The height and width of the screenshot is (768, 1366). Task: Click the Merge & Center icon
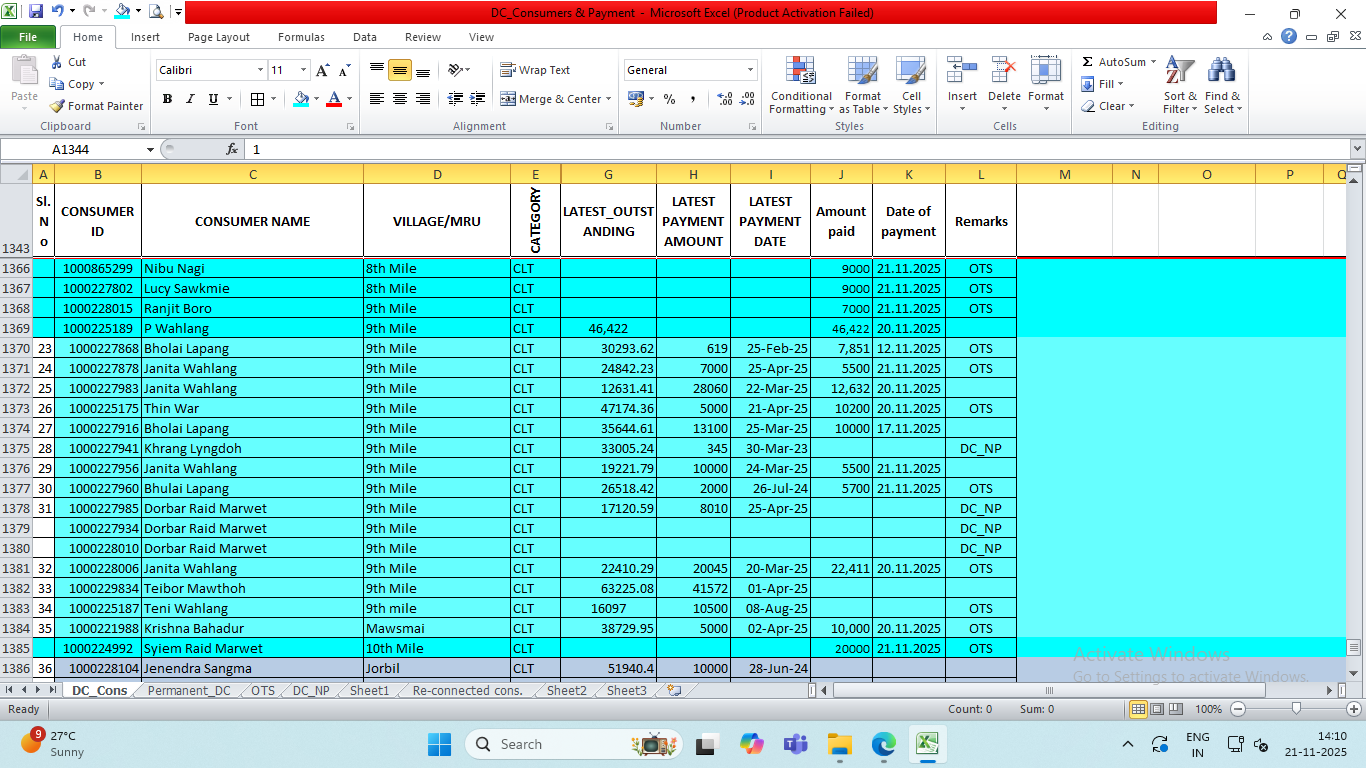[x=508, y=99]
